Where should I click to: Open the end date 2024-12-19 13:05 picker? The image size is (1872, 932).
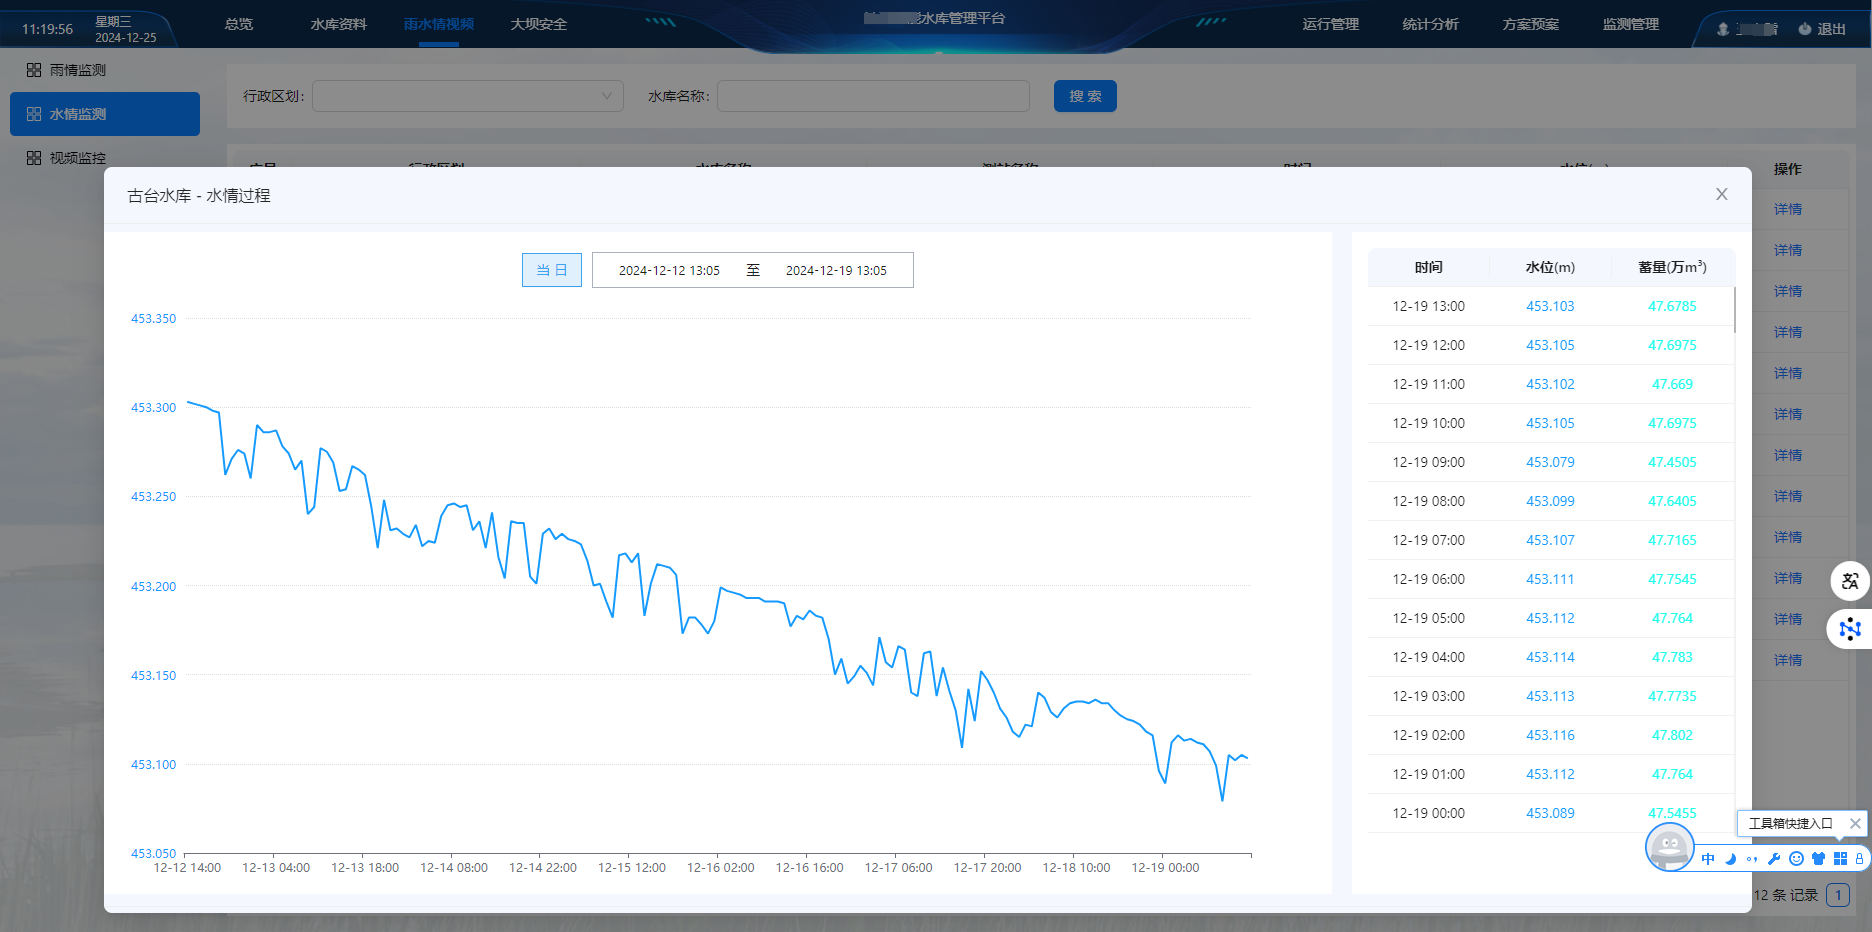tap(836, 270)
